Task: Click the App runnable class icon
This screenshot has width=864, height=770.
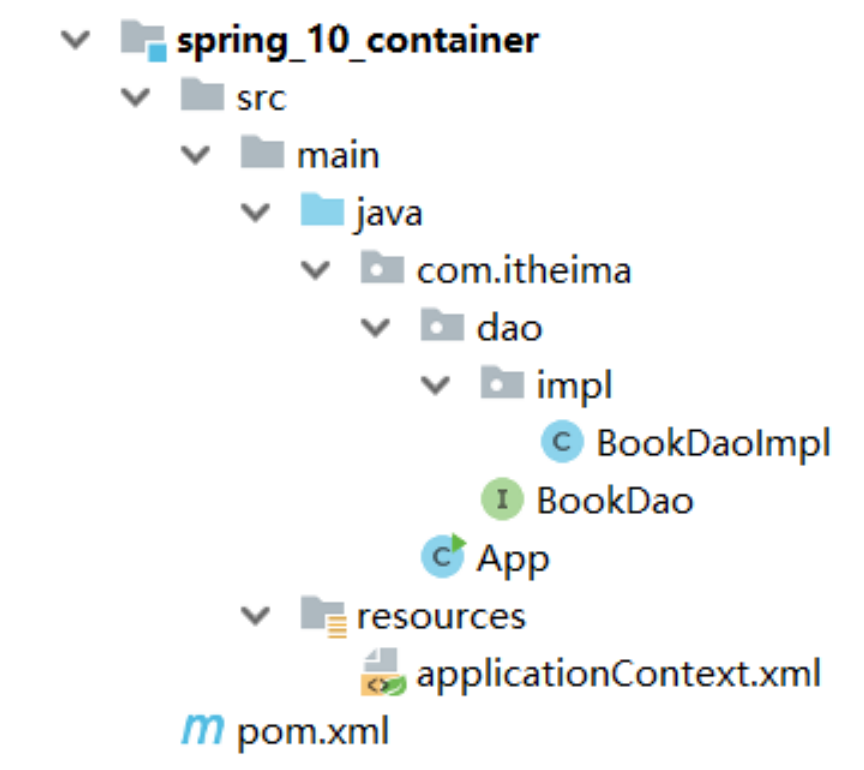Action: pyautogui.click(x=443, y=556)
